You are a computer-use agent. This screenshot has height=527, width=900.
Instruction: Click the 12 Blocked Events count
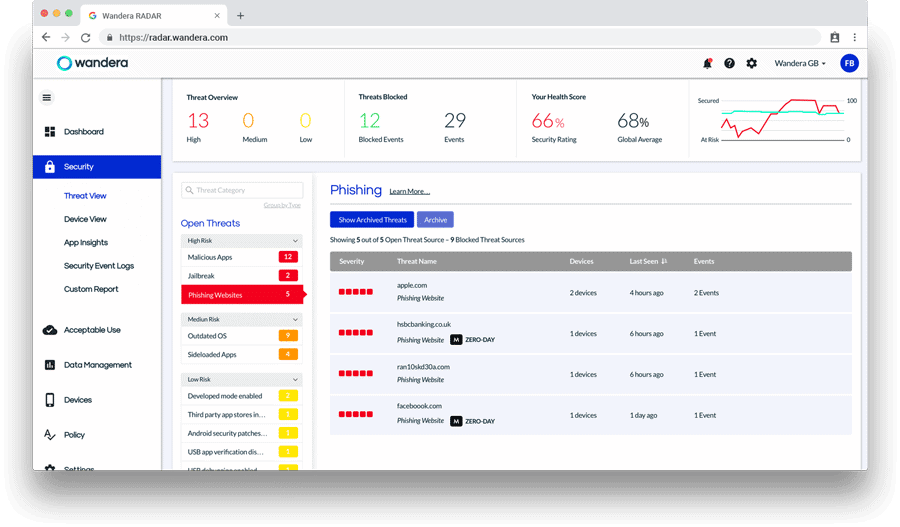pos(370,121)
